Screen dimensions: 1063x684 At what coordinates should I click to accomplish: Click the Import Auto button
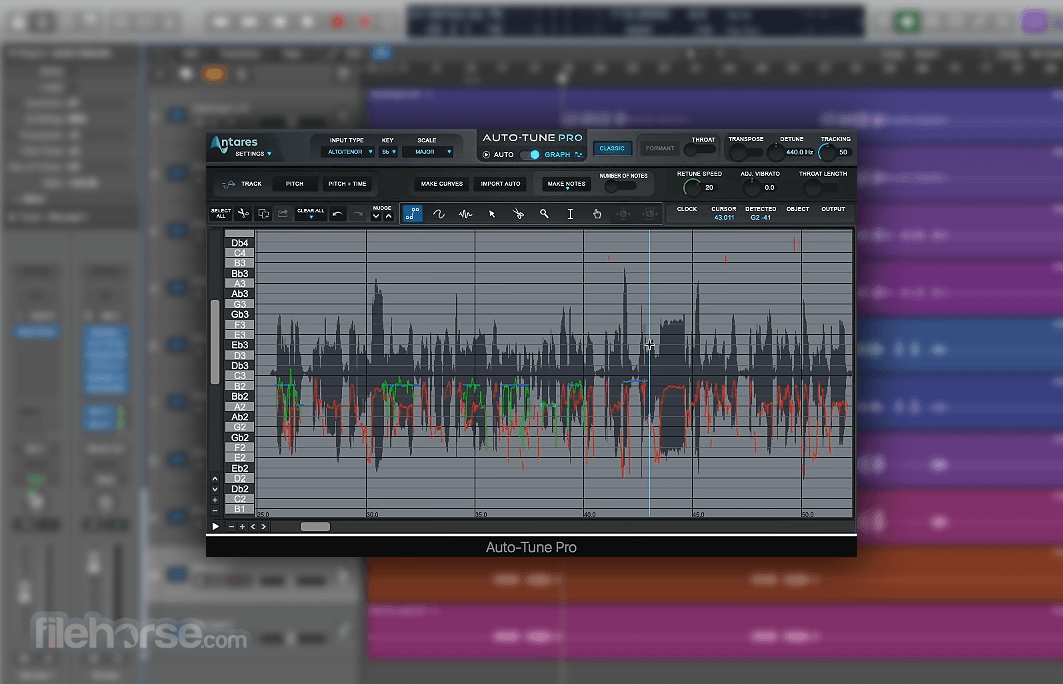click(x=500, y=184)
